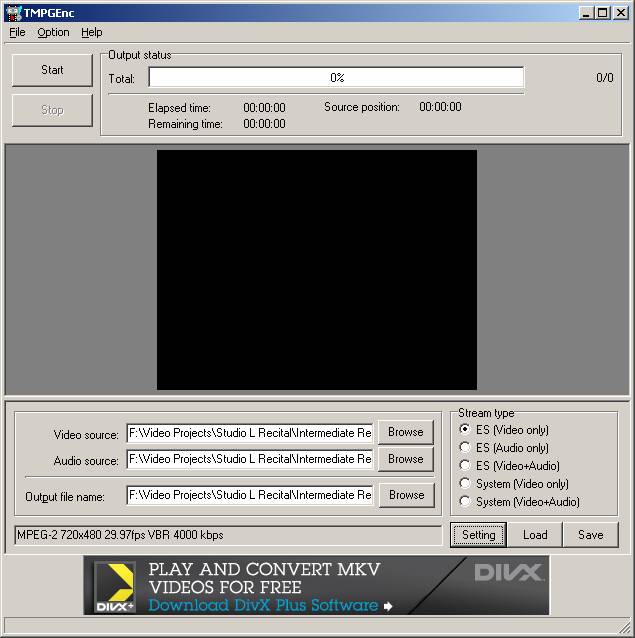Load an encoder settings profile

(x=535, y=535)
